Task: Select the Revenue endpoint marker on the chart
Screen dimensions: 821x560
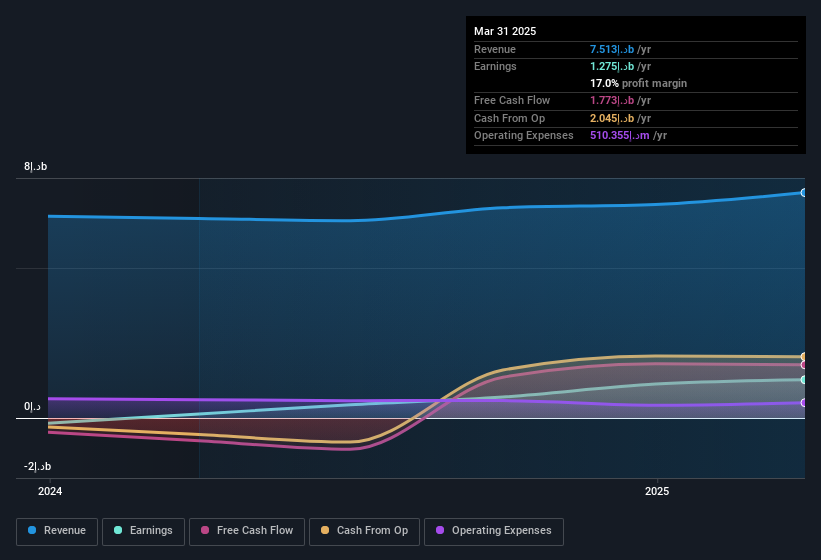Action: 804,193
